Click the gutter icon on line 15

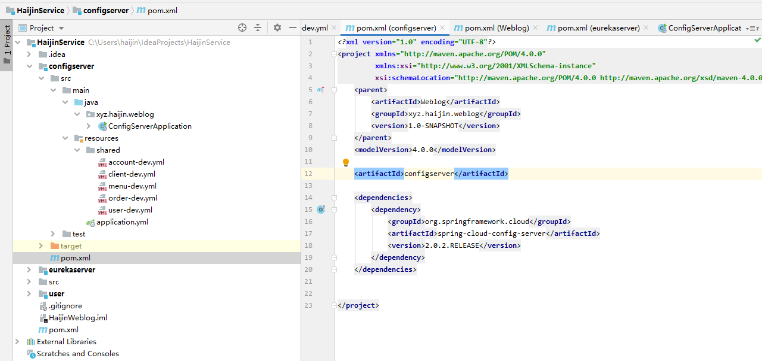point(321,209)
